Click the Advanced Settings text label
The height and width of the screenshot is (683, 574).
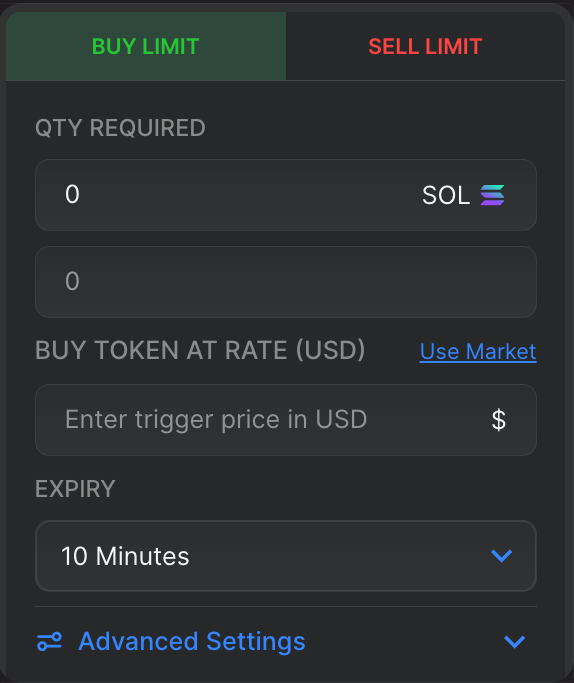click(192, 642)
